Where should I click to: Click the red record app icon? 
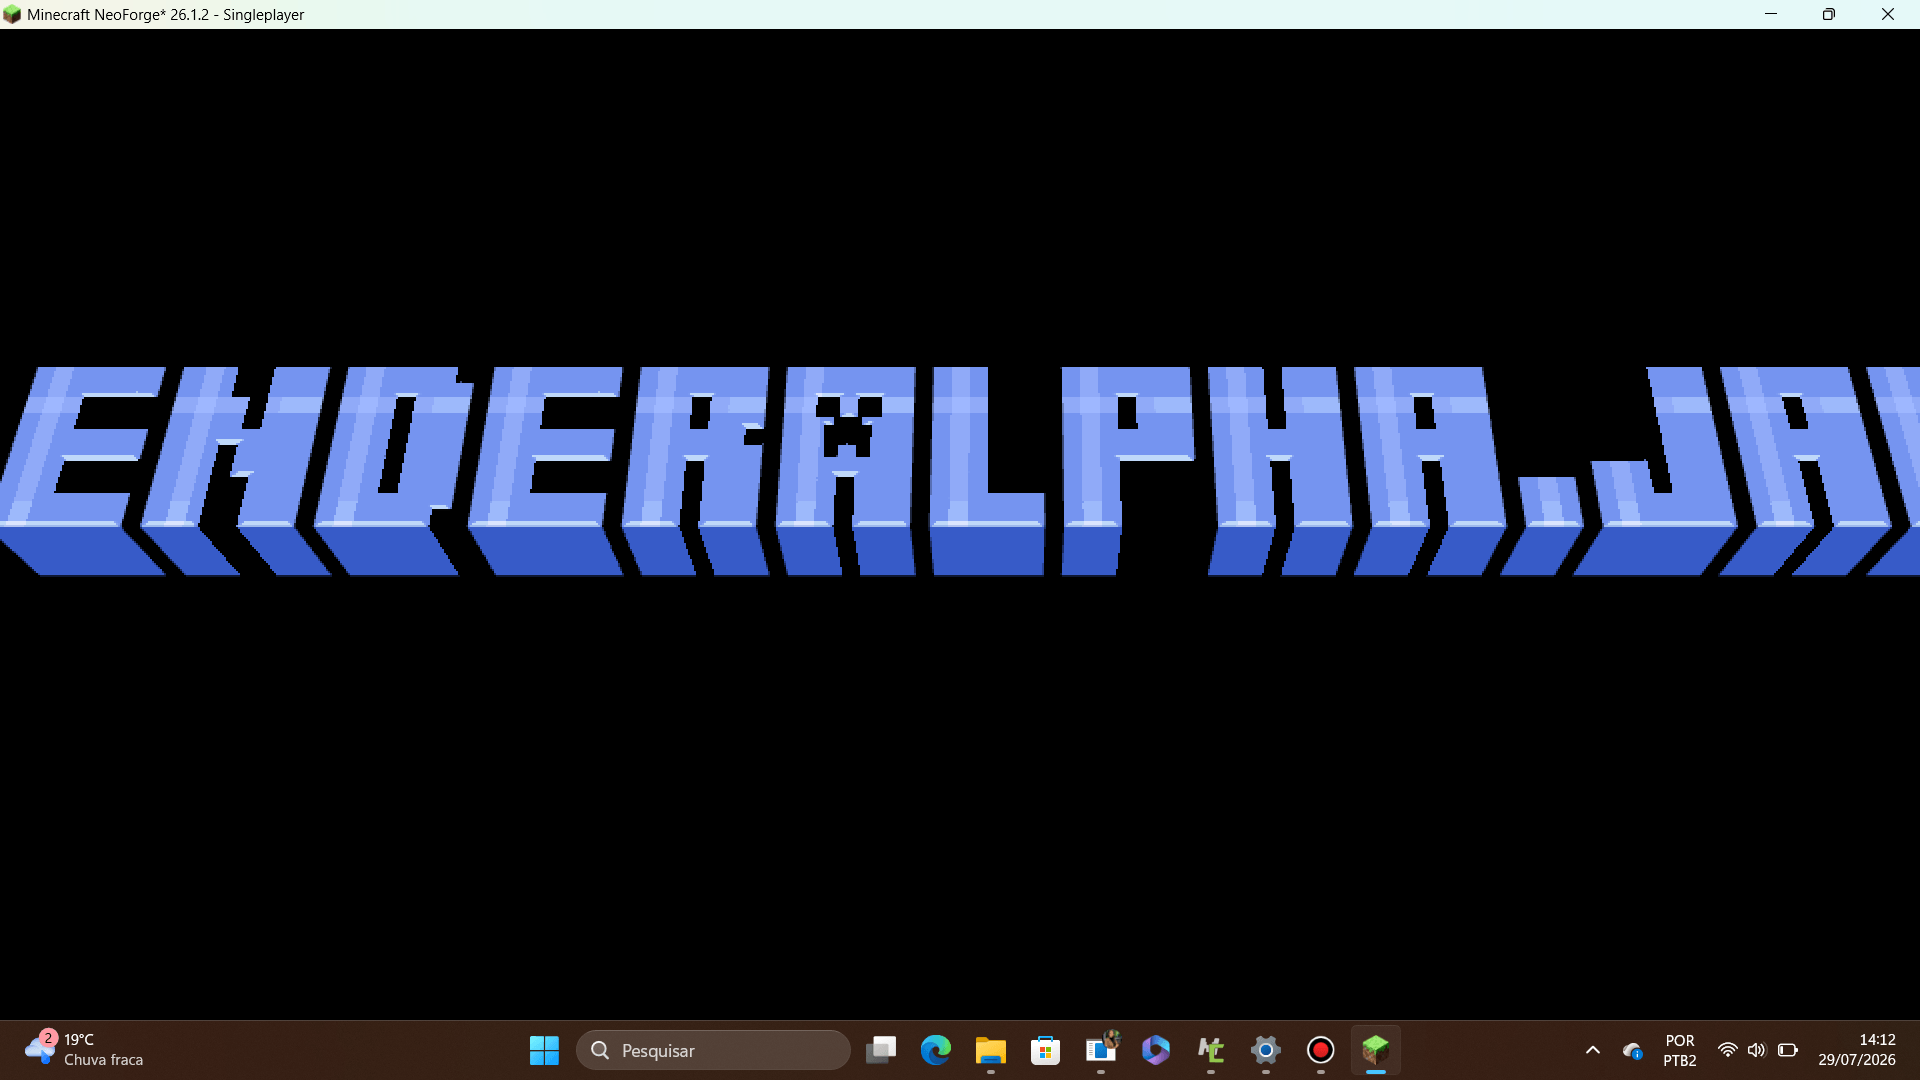1321,1050
